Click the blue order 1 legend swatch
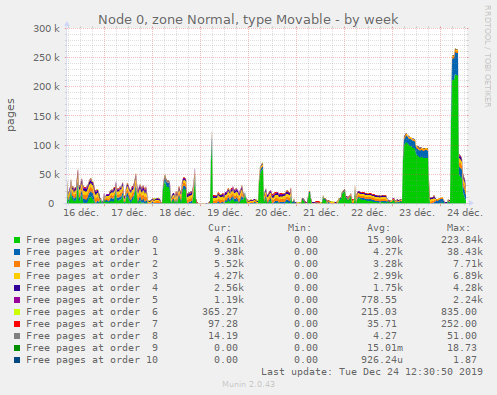This screenshot has width=497, height=395. coord(17,252)
